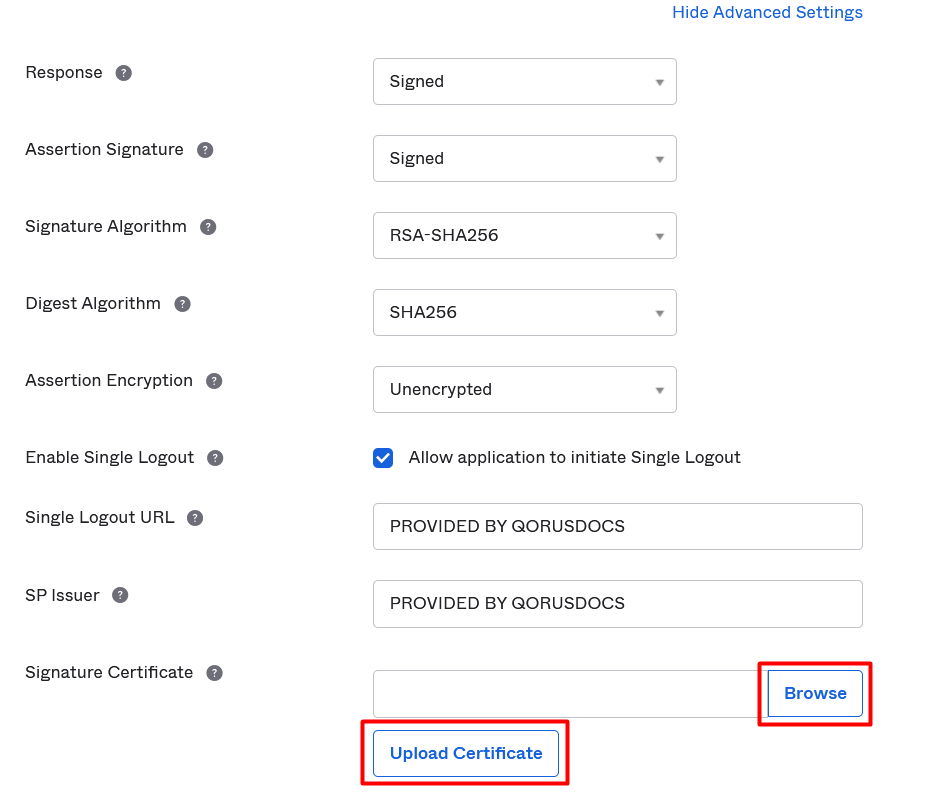Screen dimensions: 927x797
Task: Open the Assertion Signature dropdown
Action: 524,159
